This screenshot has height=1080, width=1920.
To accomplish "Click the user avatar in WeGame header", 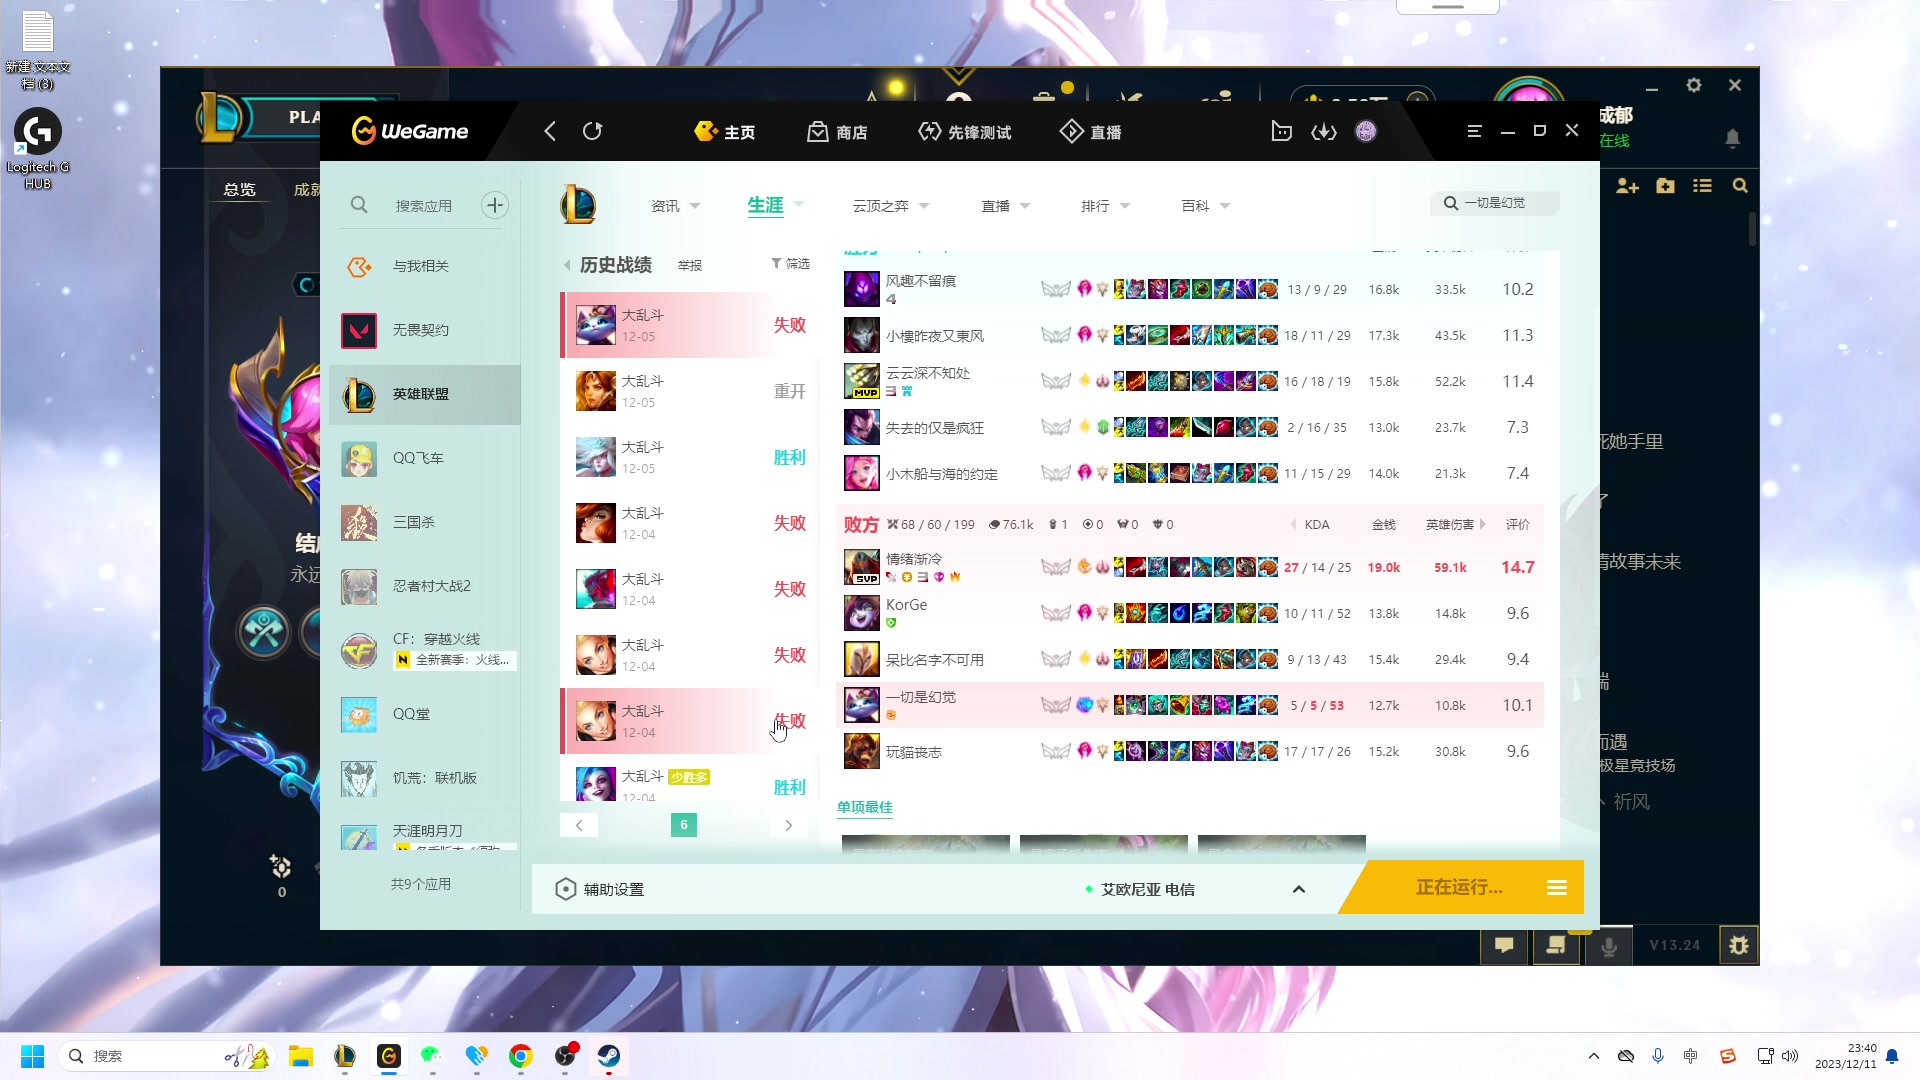I will [1366, 131].
